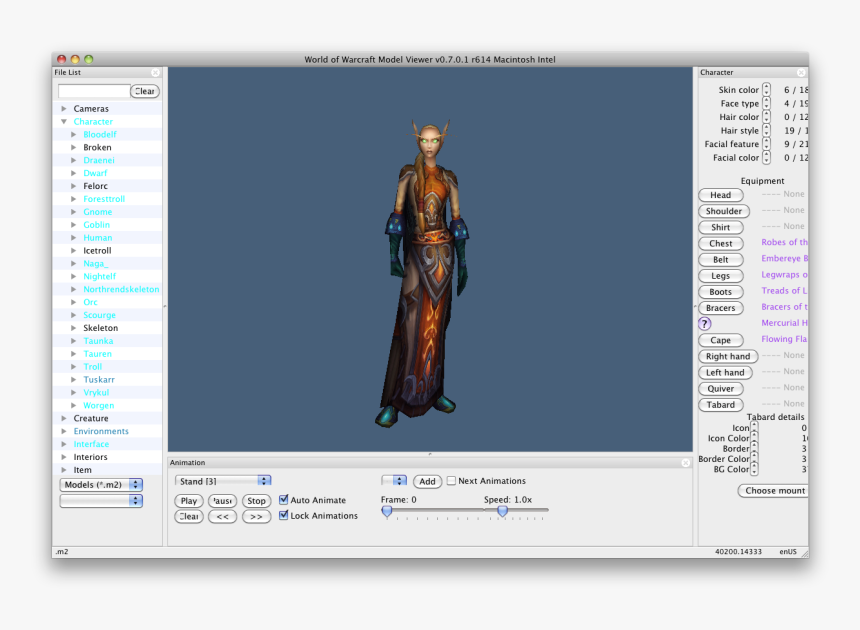Enable Next Animations
The width and height of the screenshot is (860, 630).
pyautogui.click(x=452, y=481)
